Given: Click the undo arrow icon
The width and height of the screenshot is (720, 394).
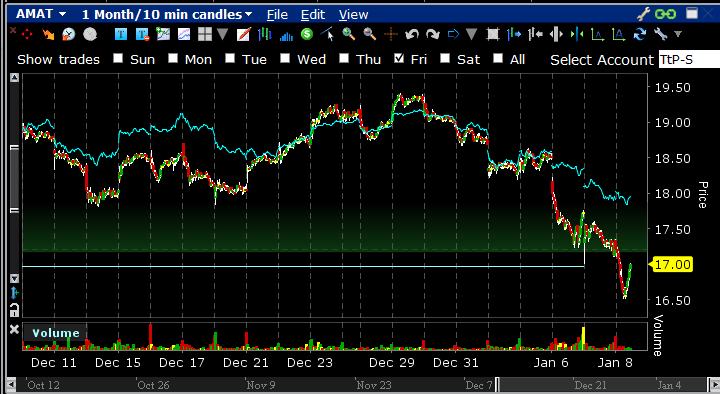Looking at the screenshot, I should tap(412, 34).
